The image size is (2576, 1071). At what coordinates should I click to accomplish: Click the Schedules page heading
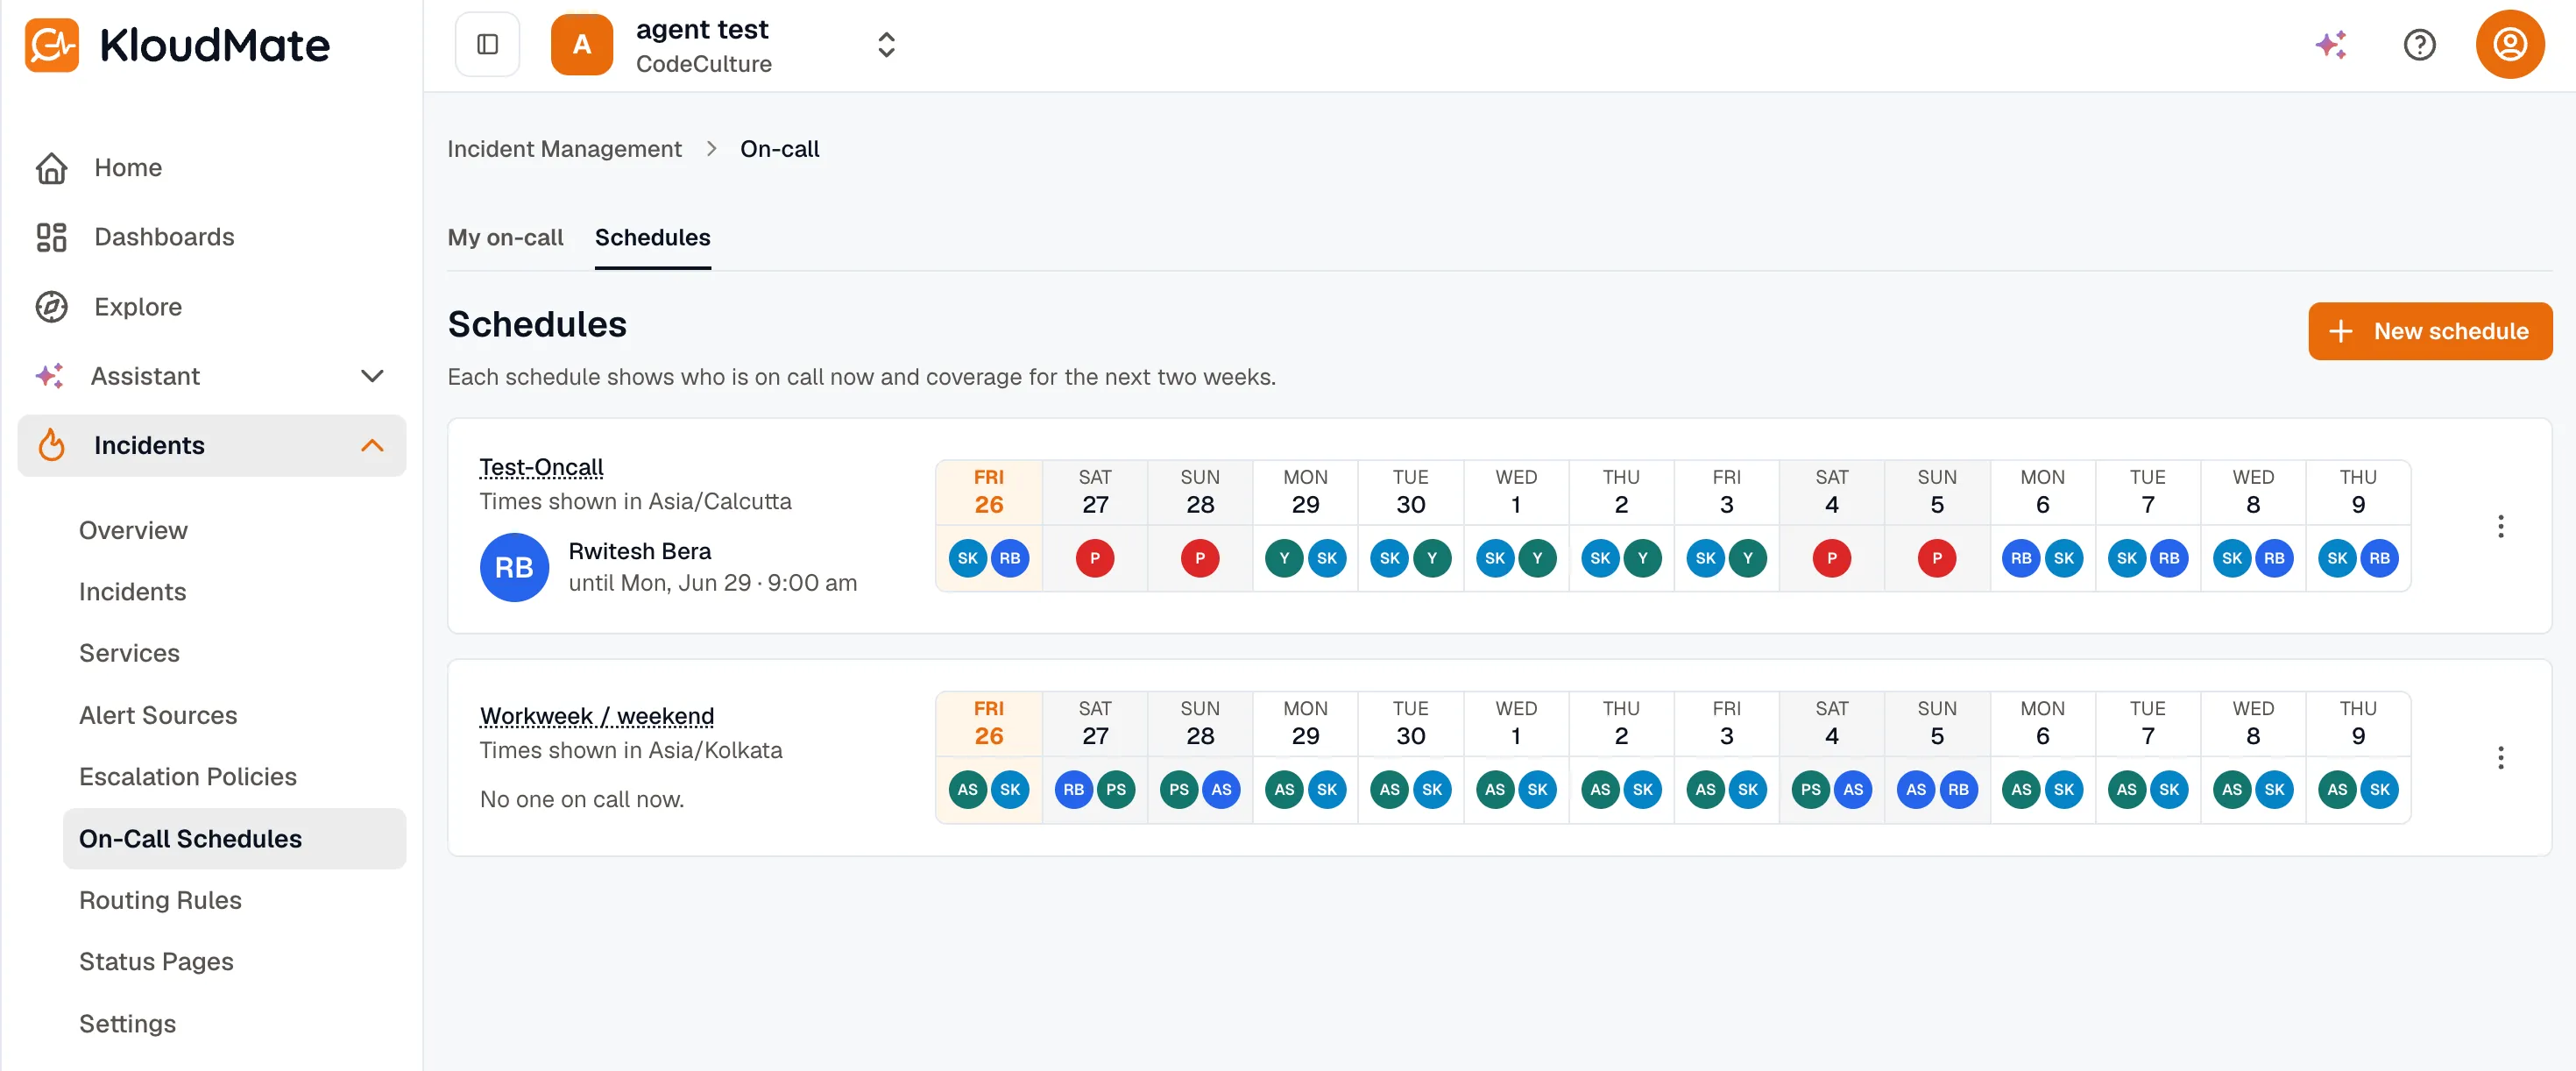pos(537,324)
